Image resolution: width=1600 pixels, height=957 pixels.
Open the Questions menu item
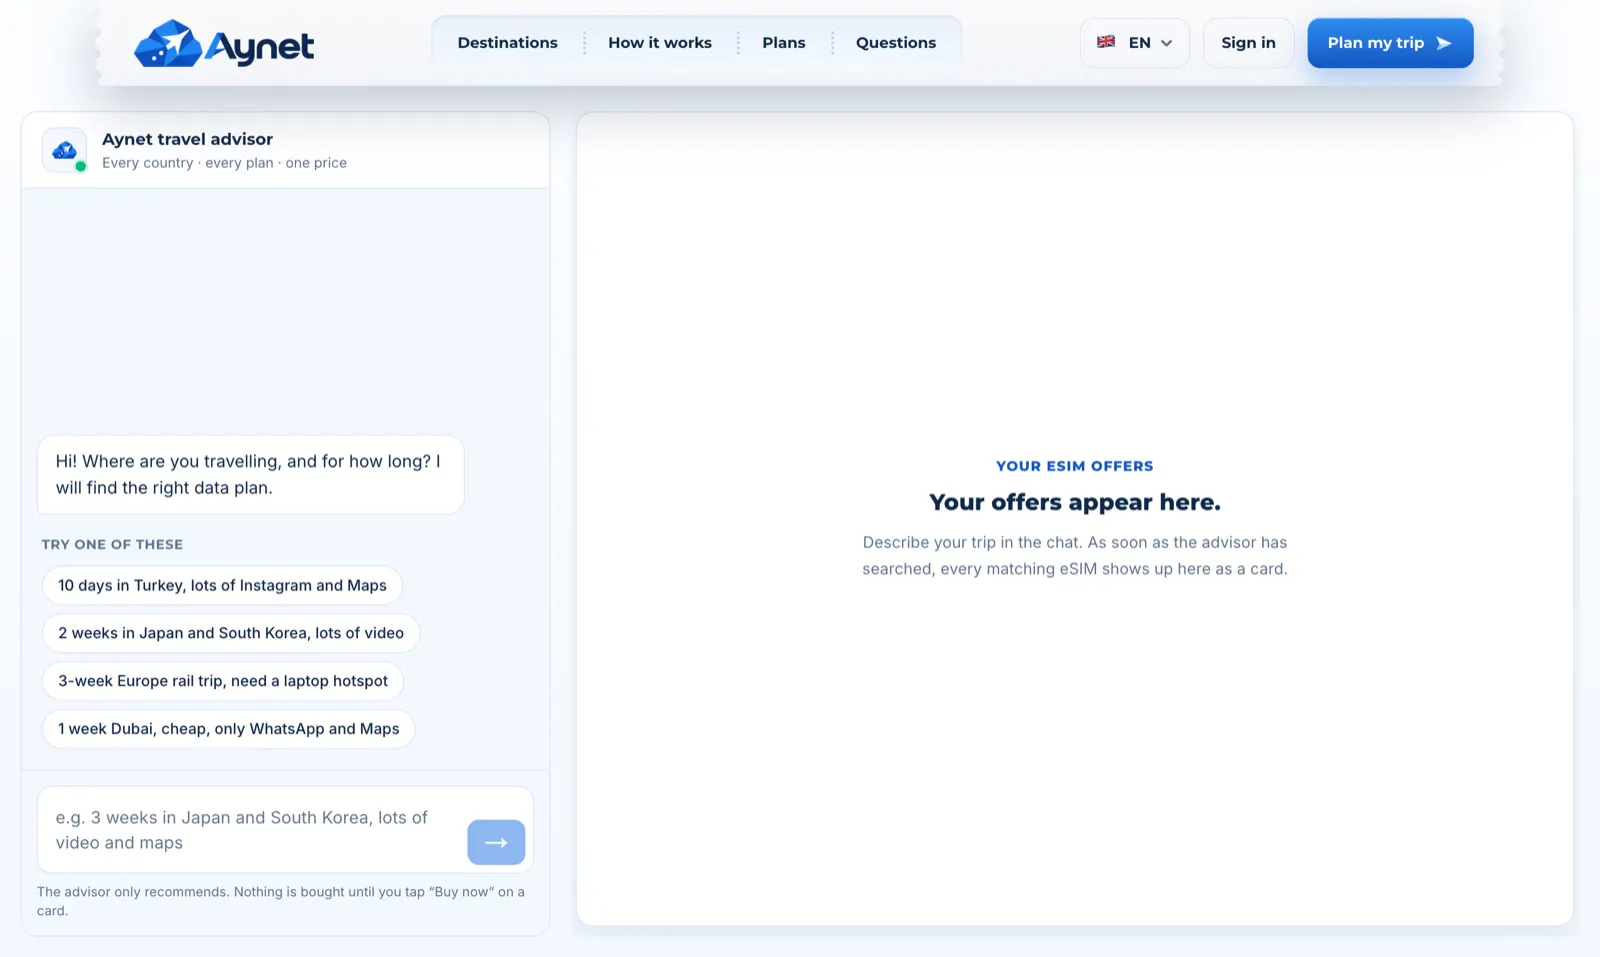(x=896, y=43)
